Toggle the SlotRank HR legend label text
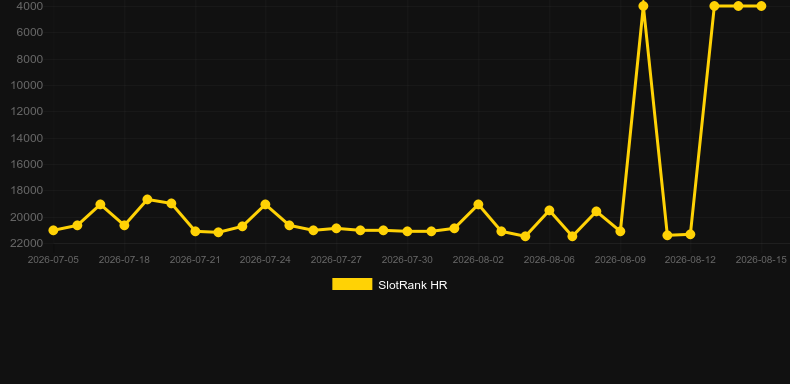 pos(413,285)
